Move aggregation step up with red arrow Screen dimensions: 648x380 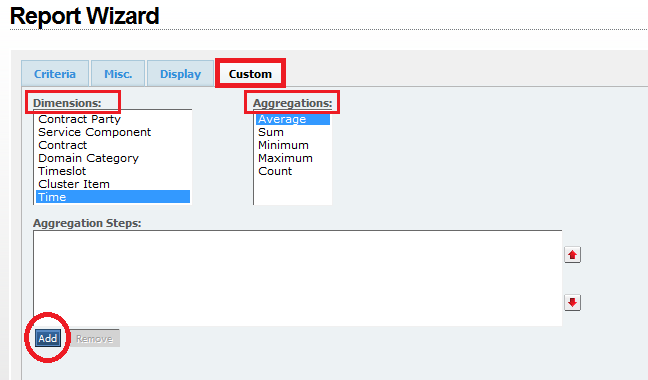pyautogui.click(x=572, y=255)
